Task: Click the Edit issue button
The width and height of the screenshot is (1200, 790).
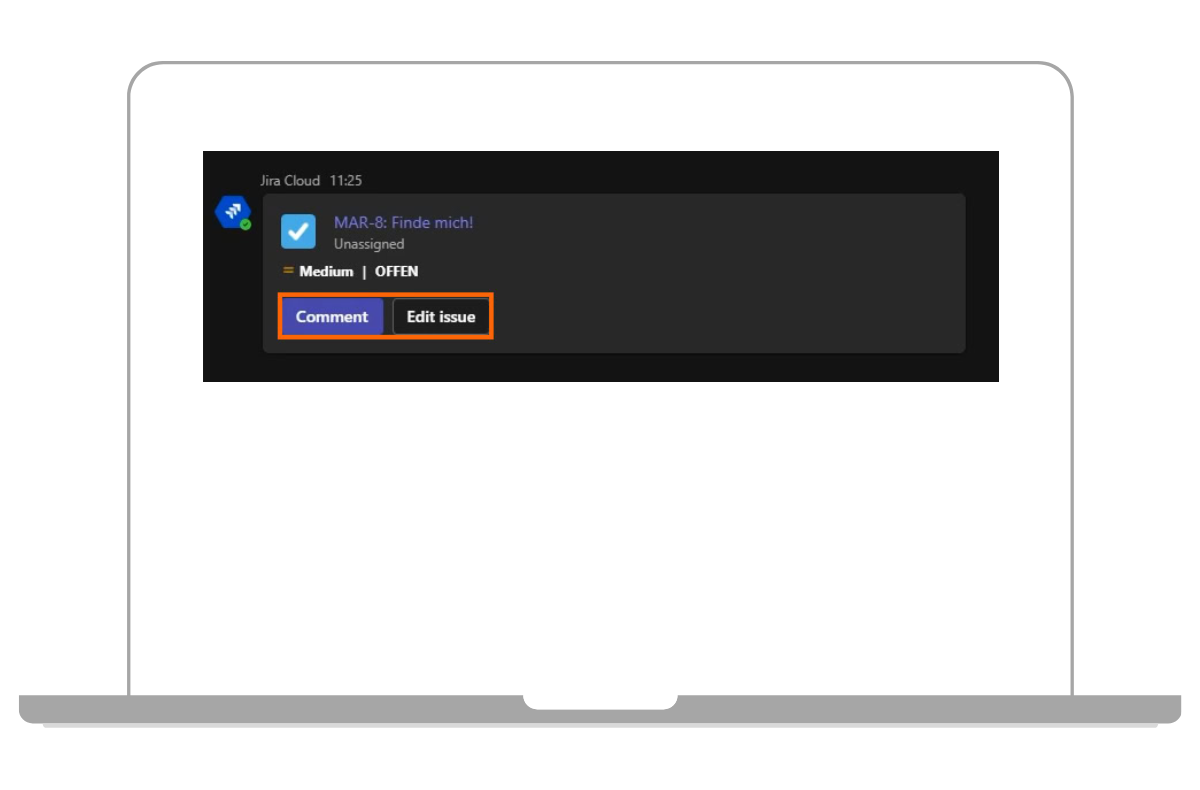Action: (x=441, y=317)
